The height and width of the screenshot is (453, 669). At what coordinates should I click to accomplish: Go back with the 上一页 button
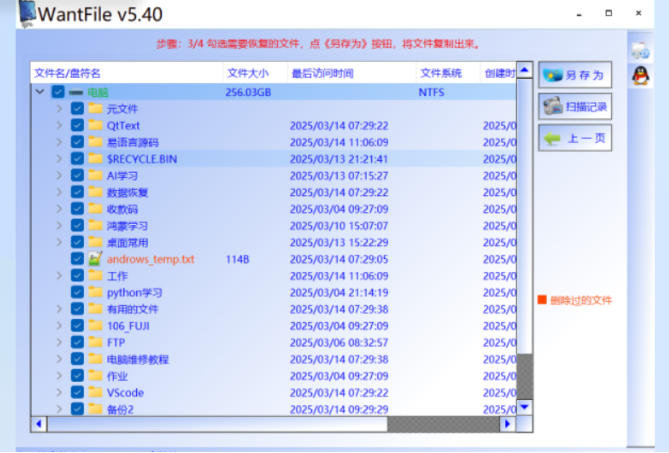pos(575,138)
